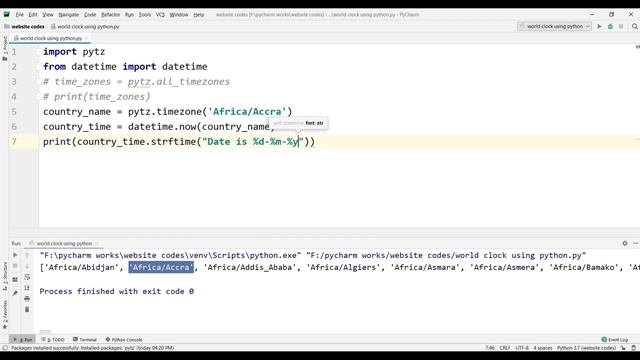
Task: Toggle soft-wrap in the Run console
Action: tap(27, 277)
